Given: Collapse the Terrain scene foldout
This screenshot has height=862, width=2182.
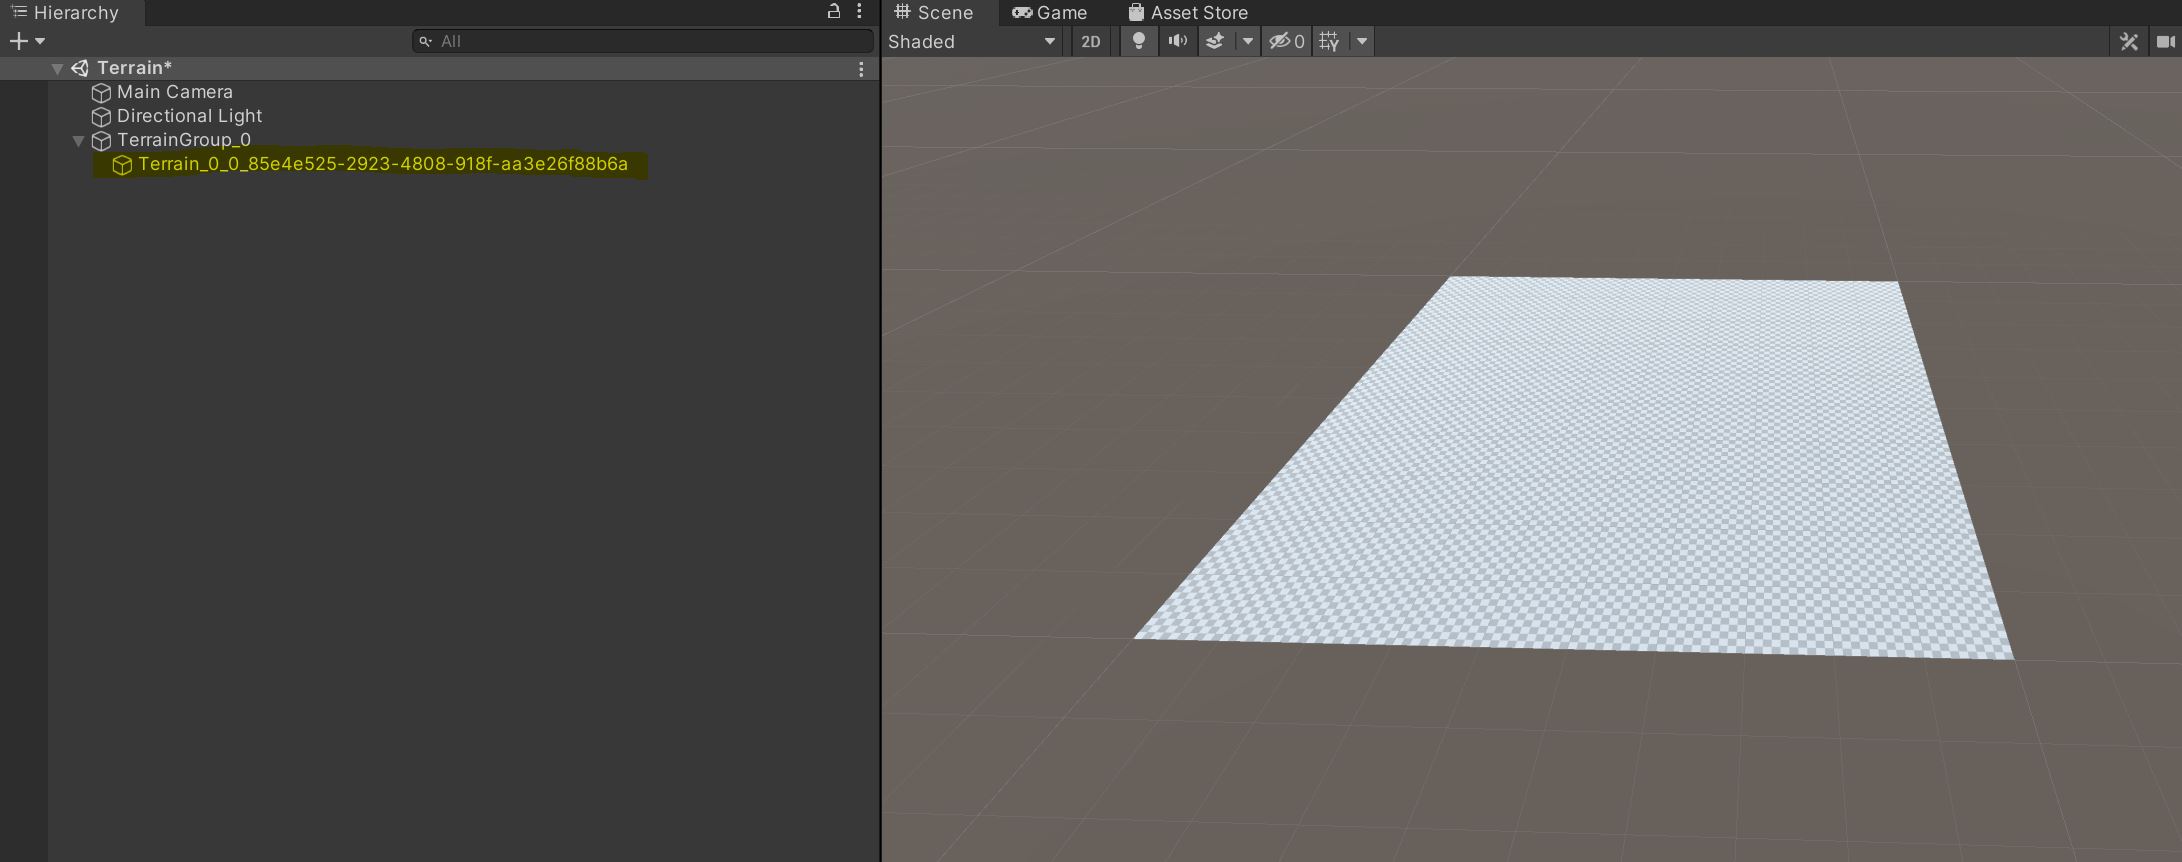Looking at the screenshot, I should tap(57, 68).
